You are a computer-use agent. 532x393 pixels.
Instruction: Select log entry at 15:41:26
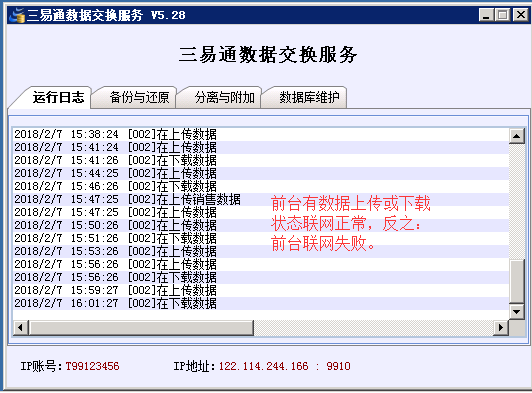[261, 160]
